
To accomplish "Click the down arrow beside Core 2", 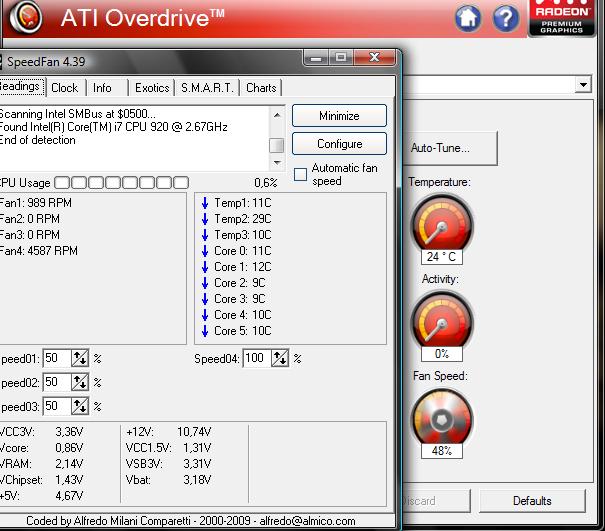I will tap(205, 283).
